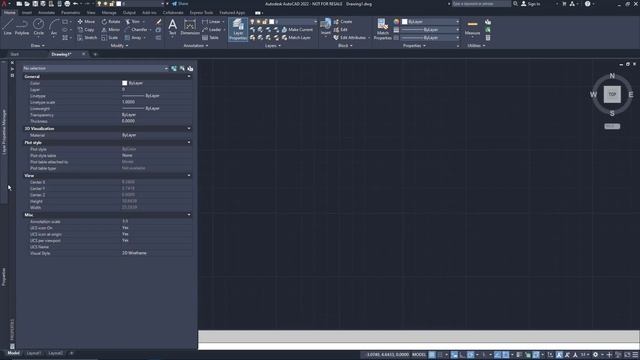
Task: Toggle snap mode in status bar
Action: (440, 355)
